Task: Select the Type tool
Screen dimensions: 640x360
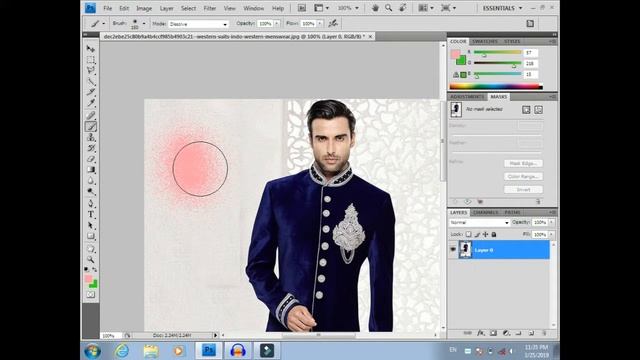Action: coord(91,215)
